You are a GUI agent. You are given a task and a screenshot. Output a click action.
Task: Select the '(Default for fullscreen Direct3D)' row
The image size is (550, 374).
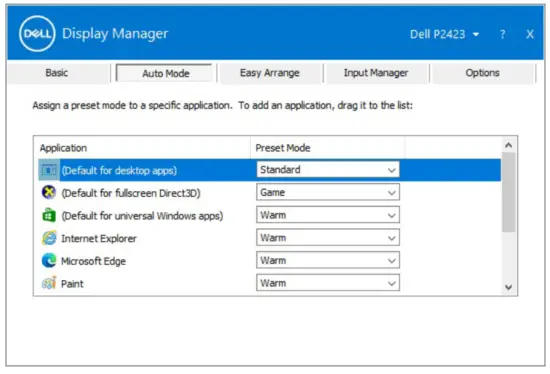point(269,193)
